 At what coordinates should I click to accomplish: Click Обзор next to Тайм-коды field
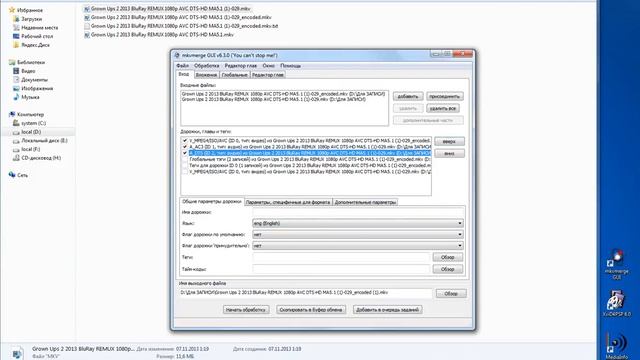[448, 269]
